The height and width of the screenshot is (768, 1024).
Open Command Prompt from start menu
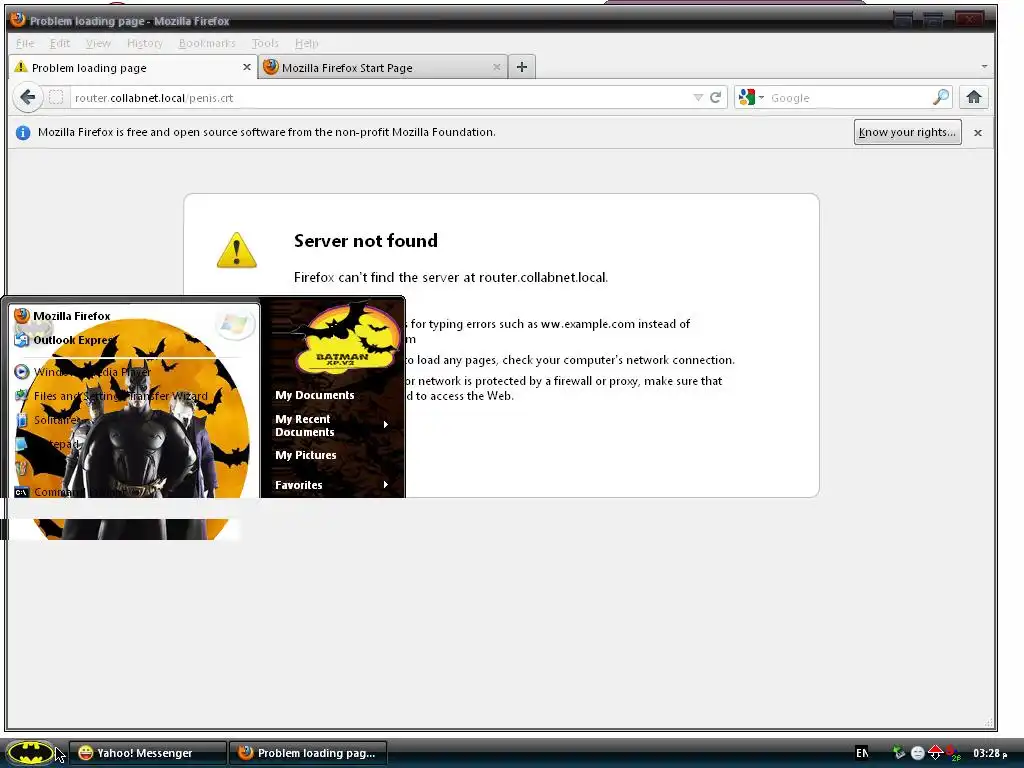pyautogui.click(x=69, y=492)
